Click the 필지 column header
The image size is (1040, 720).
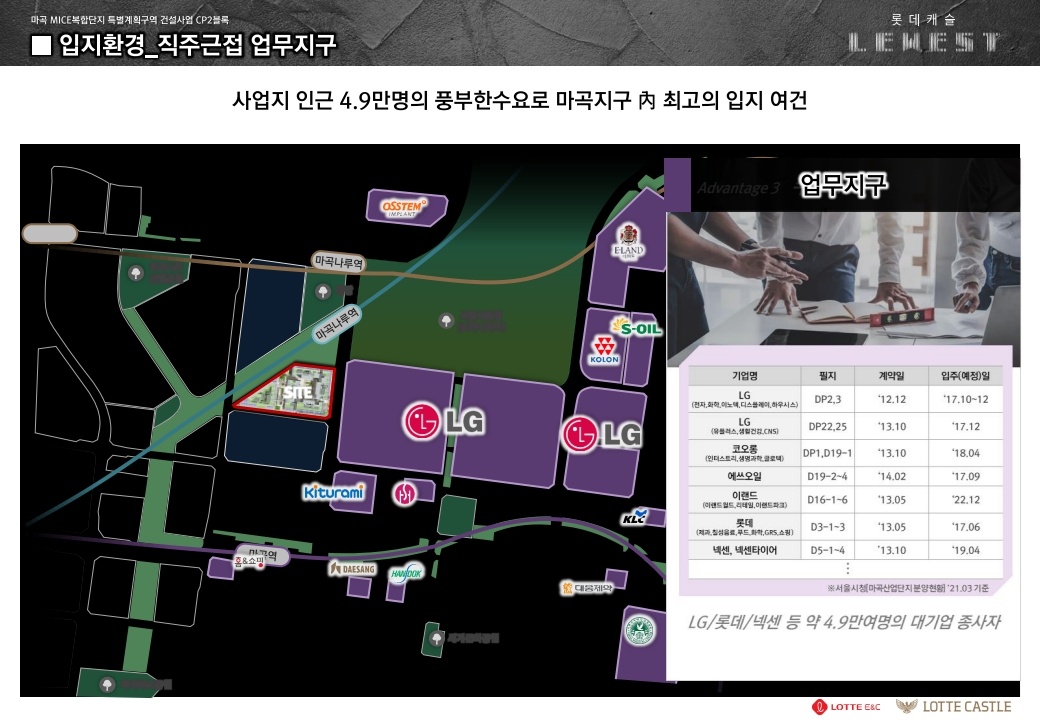pos(827,376)
